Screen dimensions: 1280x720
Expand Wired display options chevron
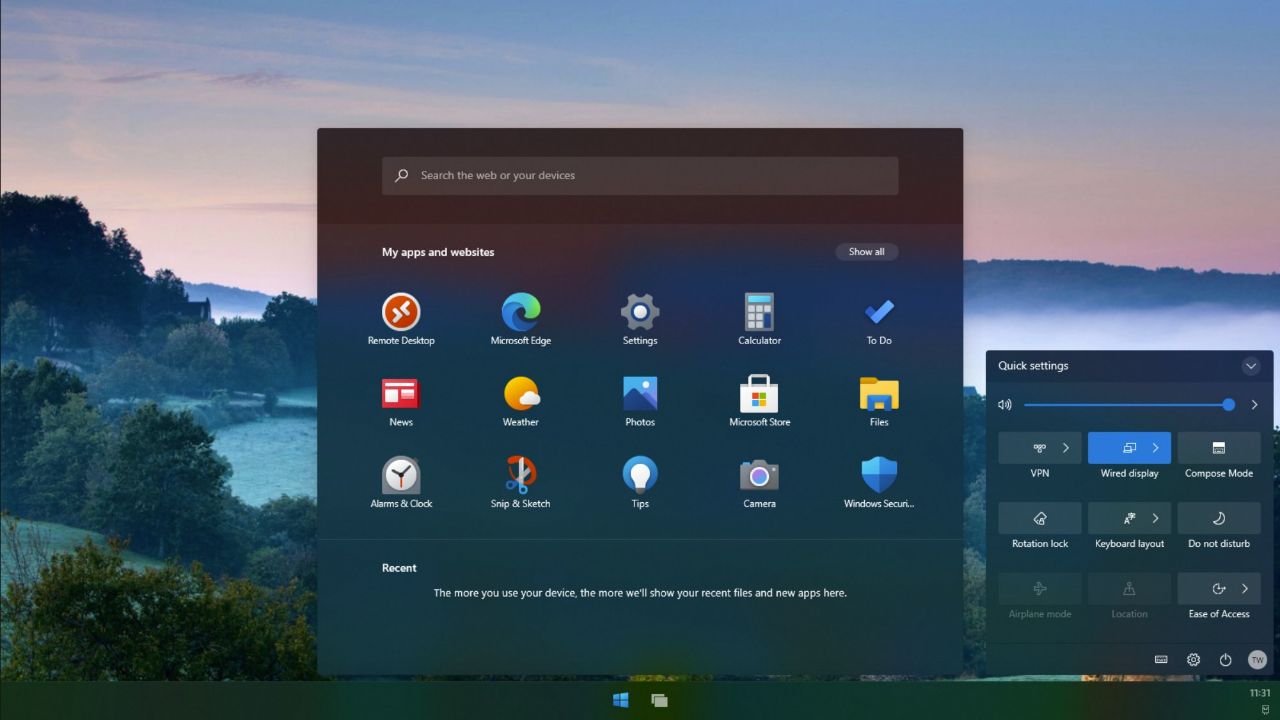pyautogui.click(x=1156, y=448)
